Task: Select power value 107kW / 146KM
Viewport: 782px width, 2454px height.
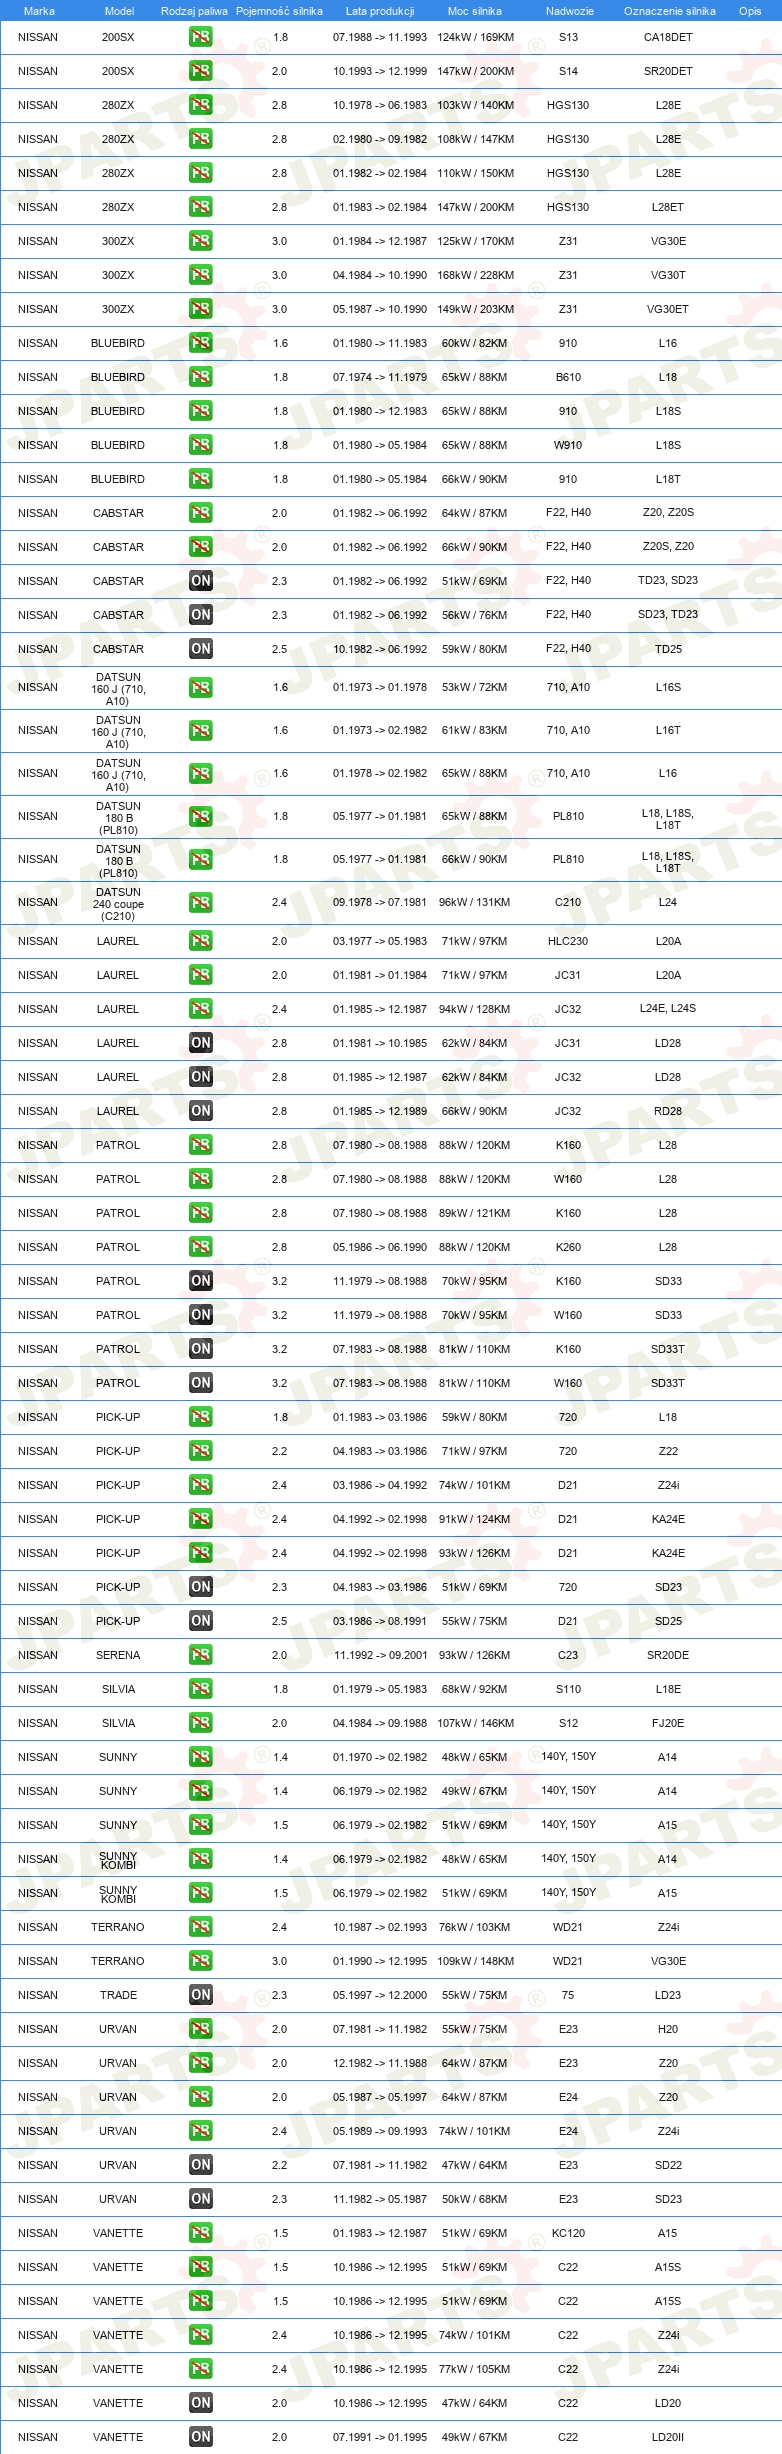Action: [475, 1723]
